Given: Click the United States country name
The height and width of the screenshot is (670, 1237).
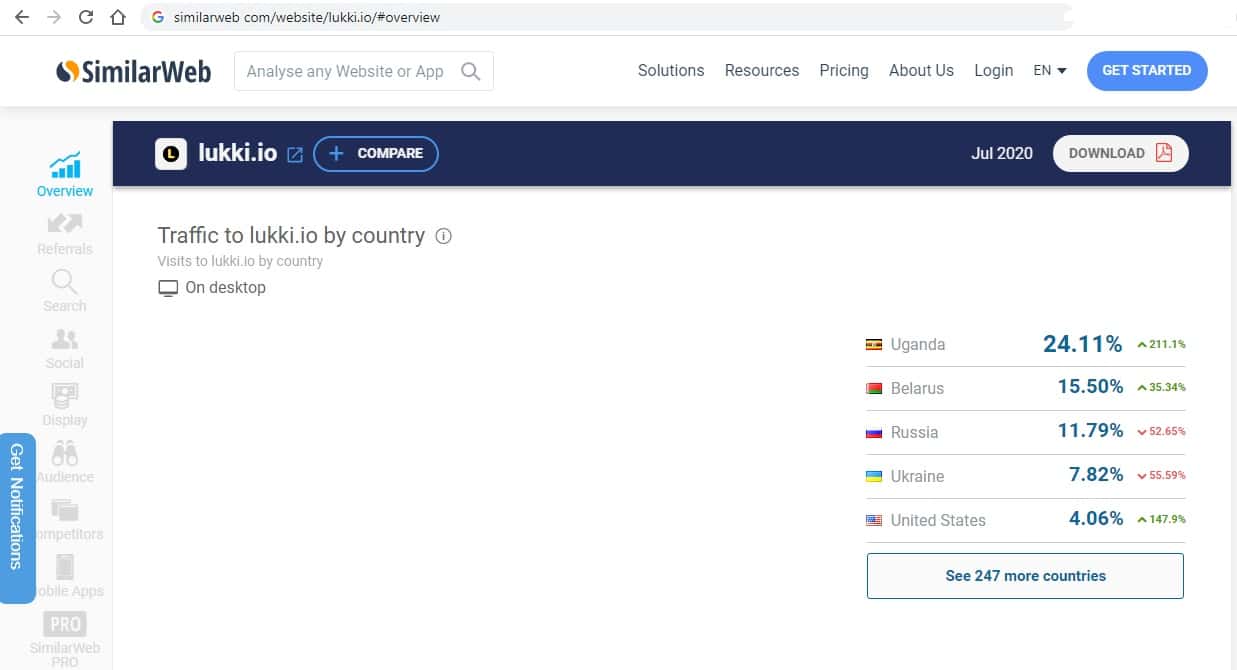Looking at the screenshot, I should pos(938,520).
